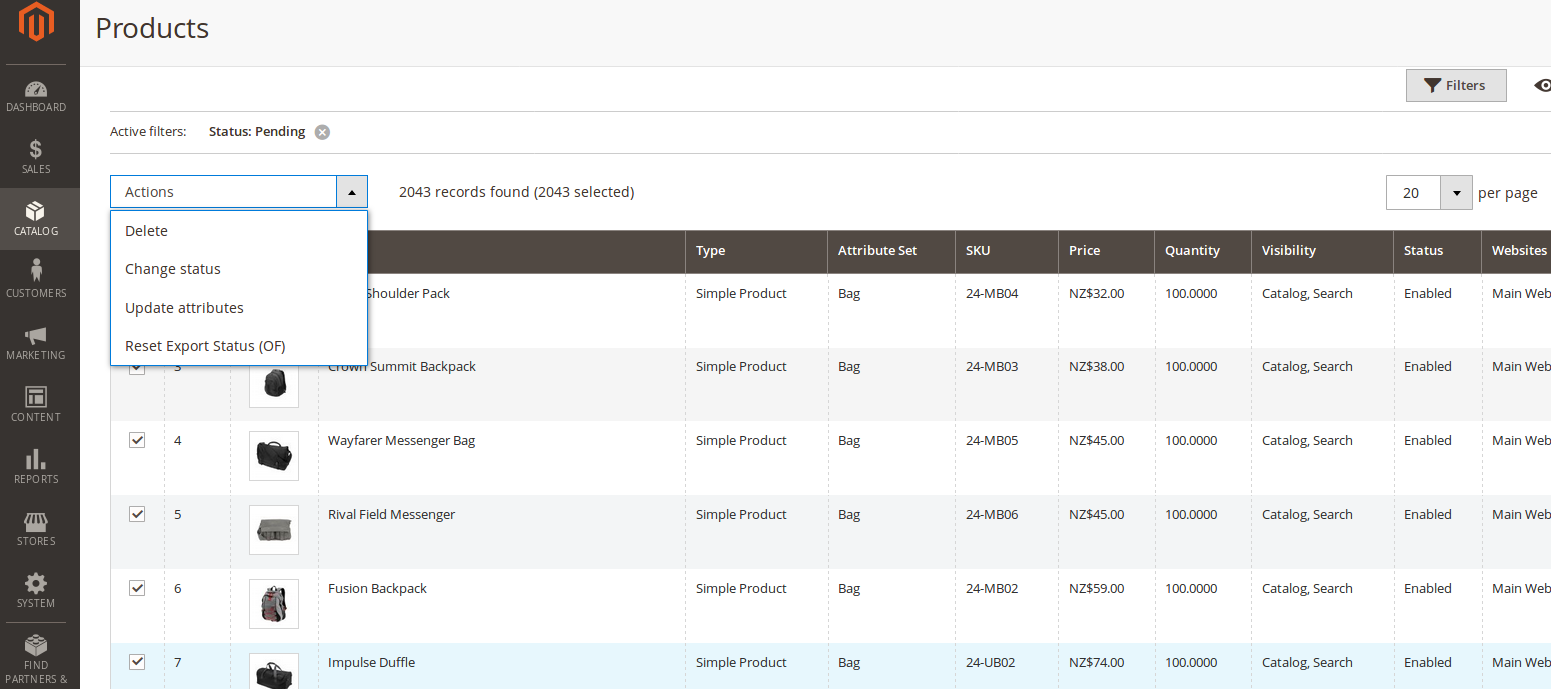Uncheck the Fusion Backpack row checkbox
Viewport: 1551px width, 689px height.
pyautogui.click(x=136, y=588)
